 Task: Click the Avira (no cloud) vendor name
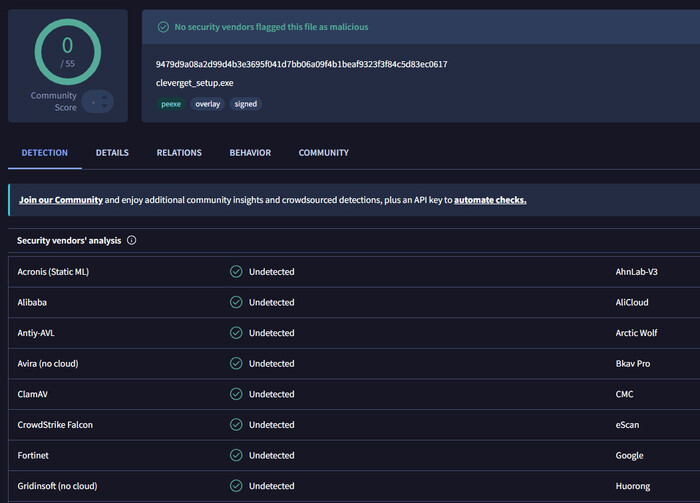point(48,364)
